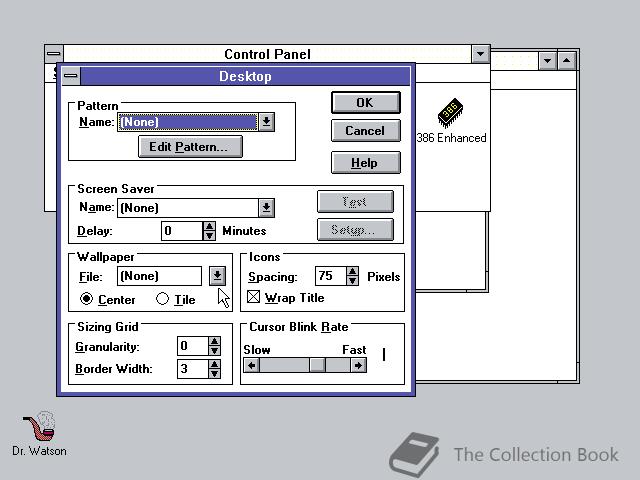The height and width of the screenshot is (480, 640).
Task: Open Help for the Desktop dialog
Action: tap(365, 162)
